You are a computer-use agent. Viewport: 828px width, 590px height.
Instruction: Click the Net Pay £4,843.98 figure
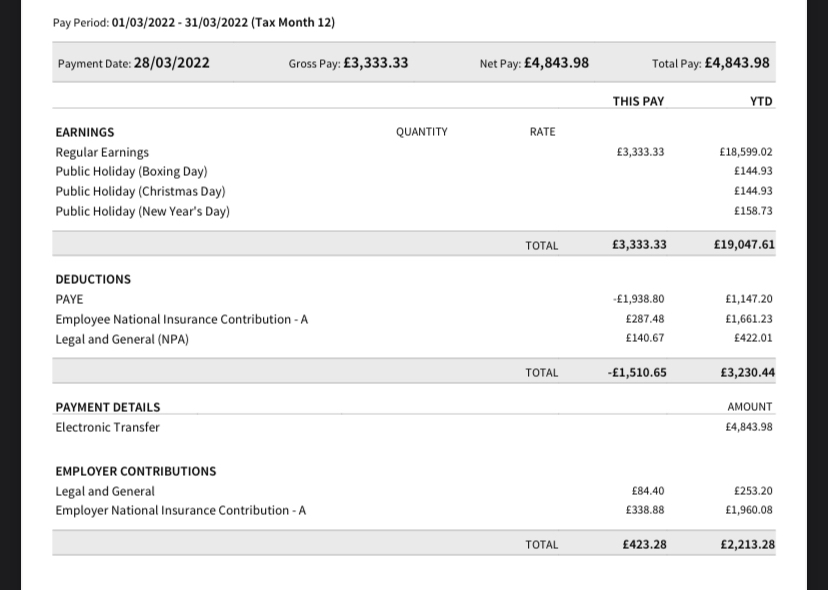[556, 63]
